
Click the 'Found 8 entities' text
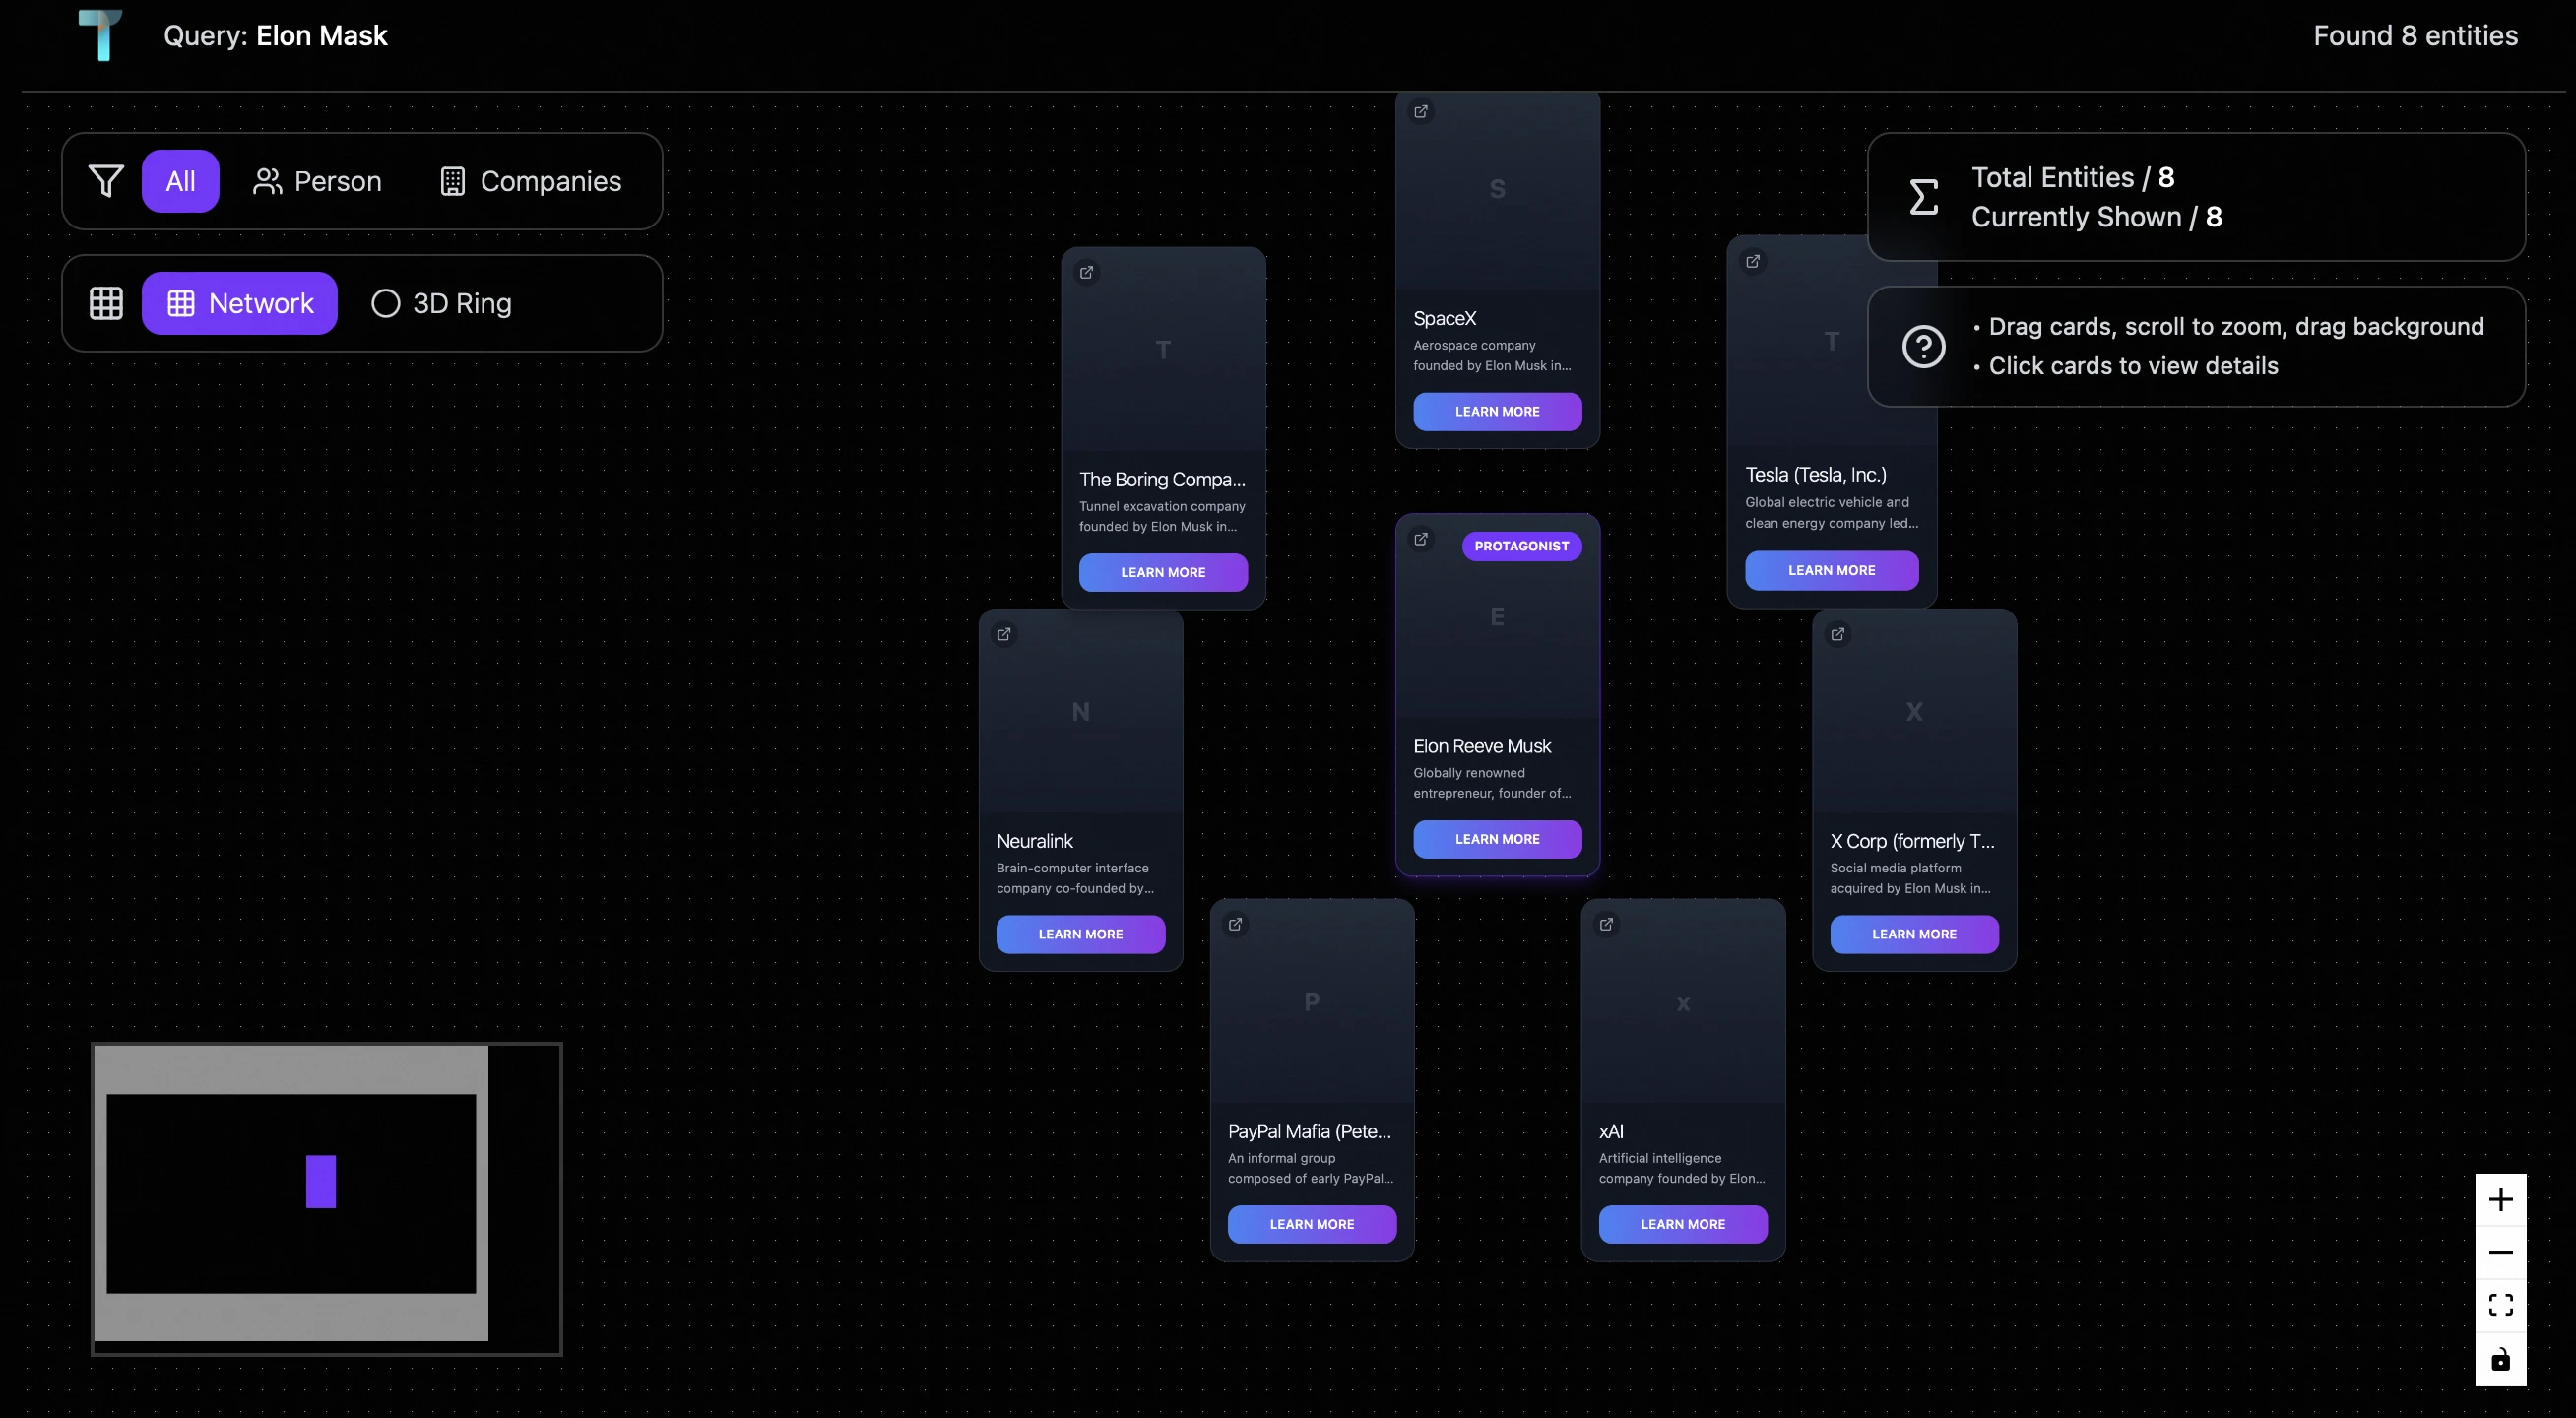(2416, 36)
